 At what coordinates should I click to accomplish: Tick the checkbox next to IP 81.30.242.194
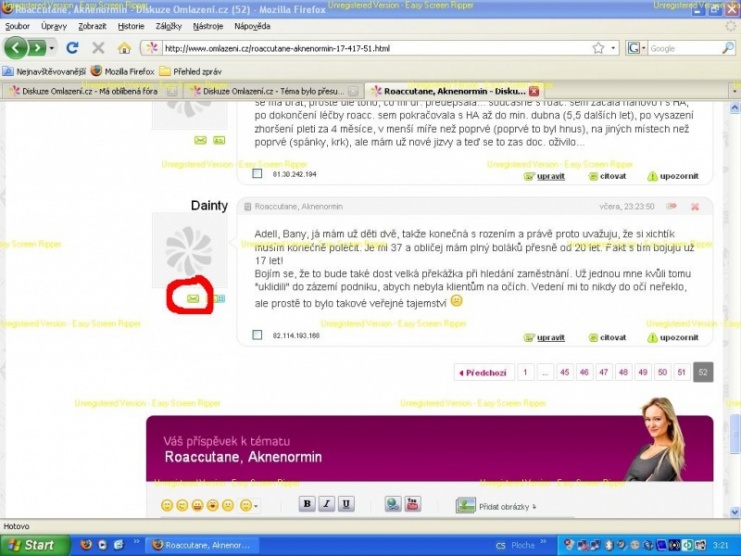click(x=258, y=175)
